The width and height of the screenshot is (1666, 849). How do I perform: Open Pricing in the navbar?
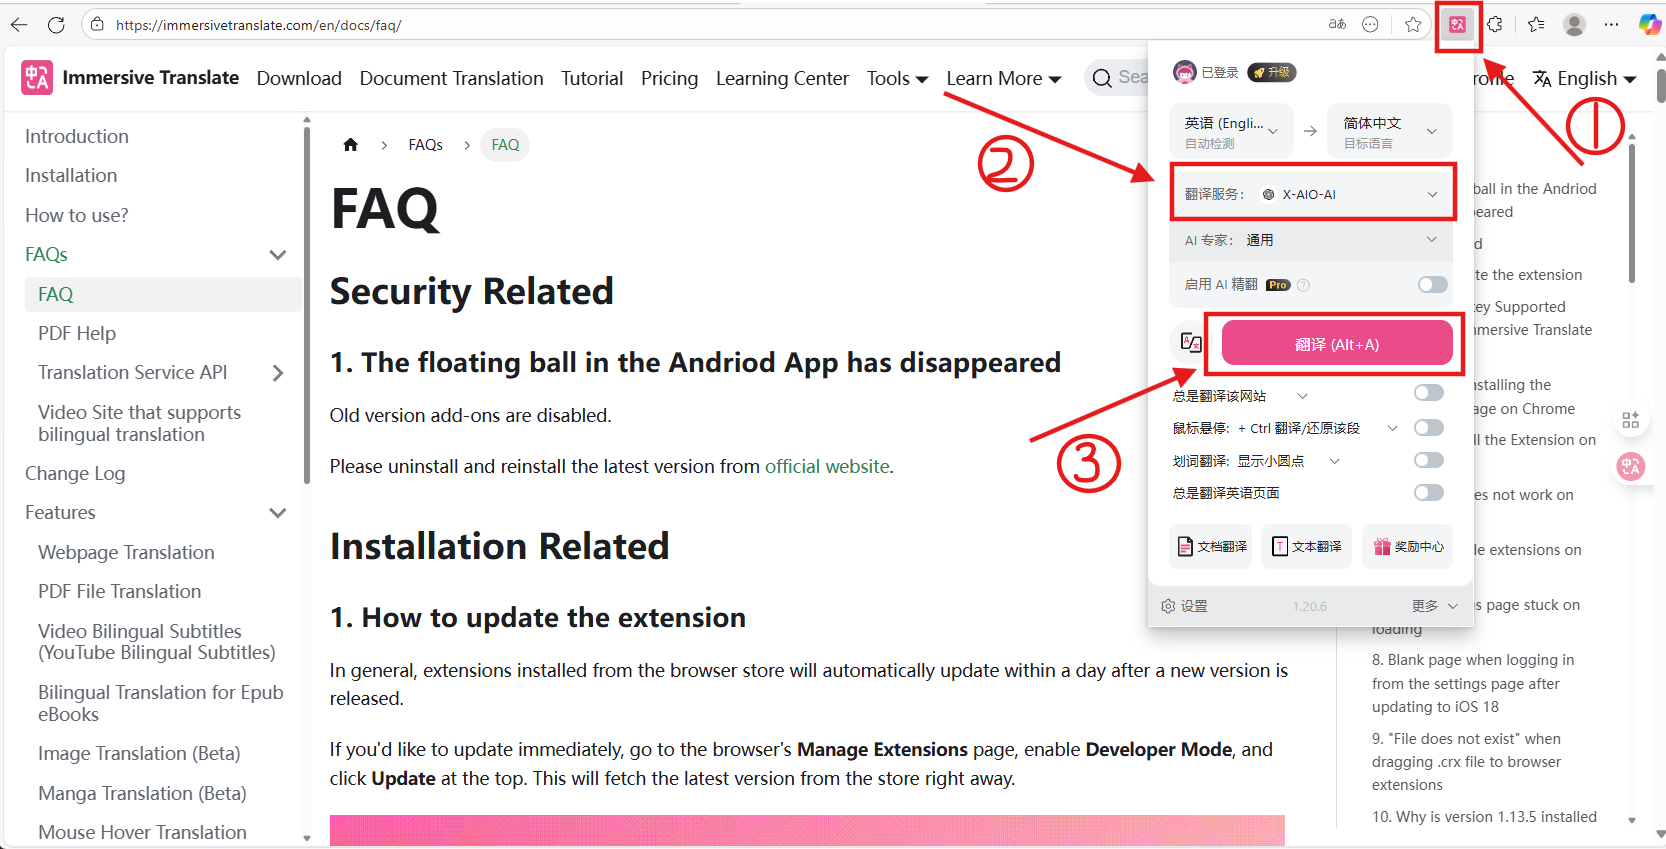pyautogui.click(x=669, y=78)
